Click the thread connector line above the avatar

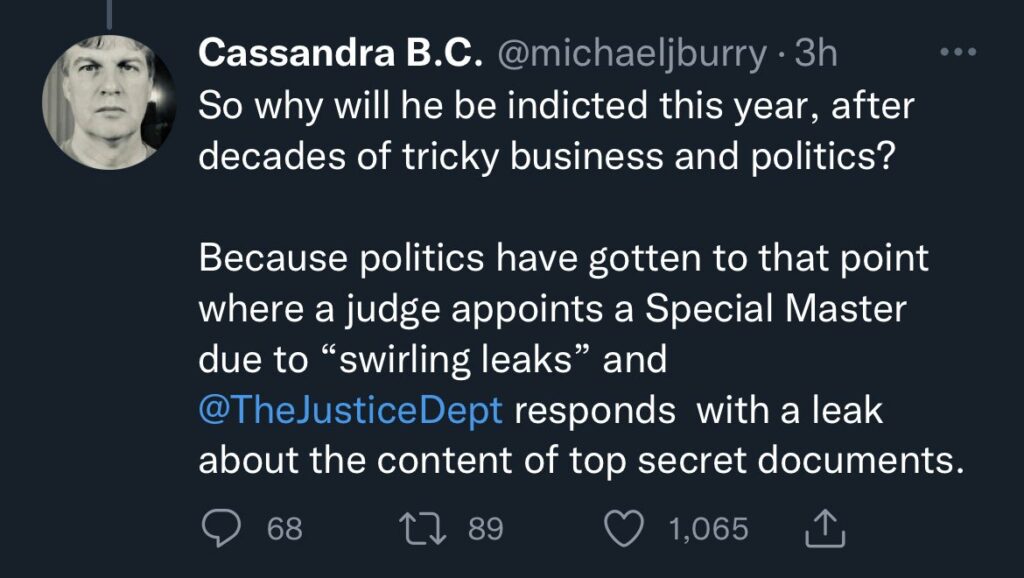tap(110, 12)
